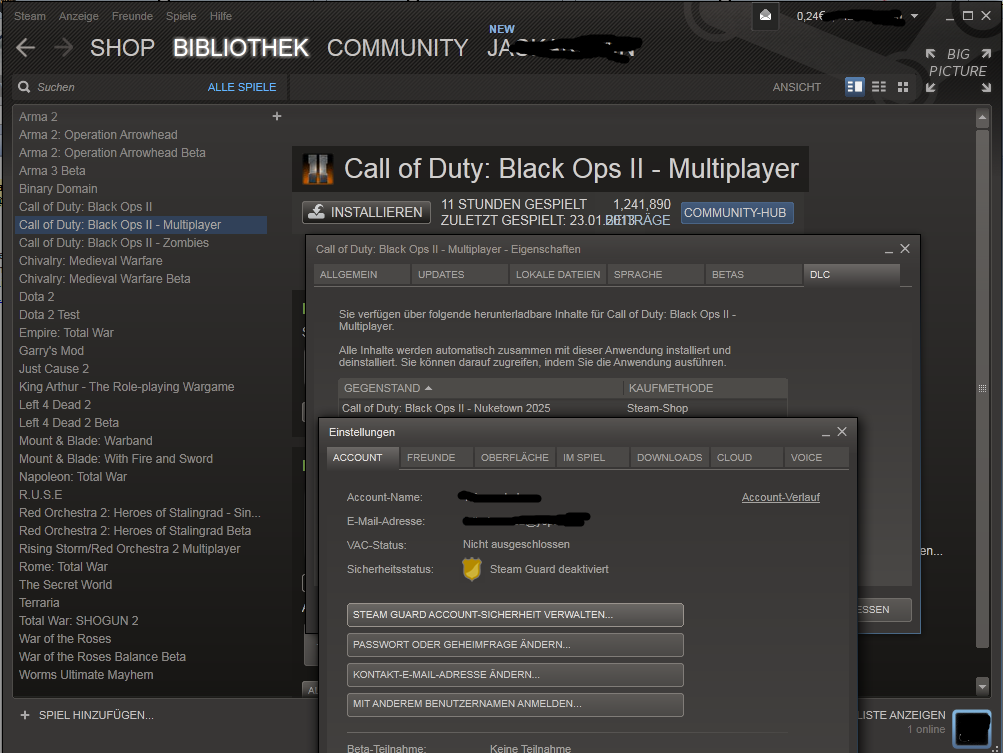This screenshot has height=753, width=1003.
Task: Switch to the detail view icon
Action: 855,86
